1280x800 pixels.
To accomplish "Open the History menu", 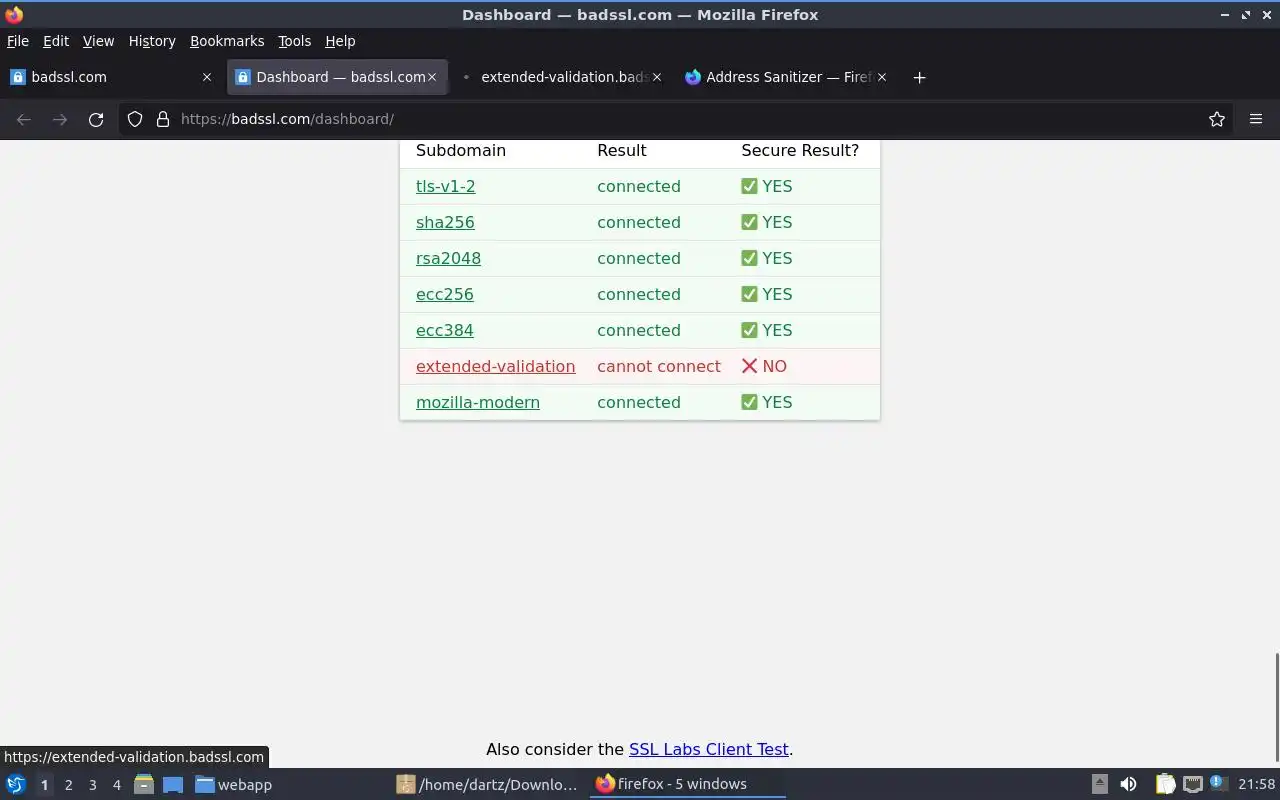I will pyautogui.click(x=152, y=41).
